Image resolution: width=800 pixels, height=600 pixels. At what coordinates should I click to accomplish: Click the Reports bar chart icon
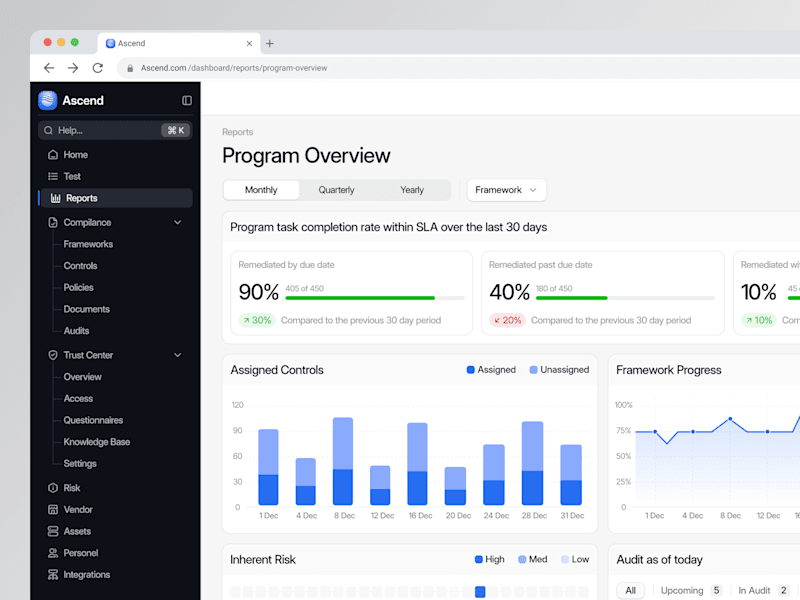point(56,198)
